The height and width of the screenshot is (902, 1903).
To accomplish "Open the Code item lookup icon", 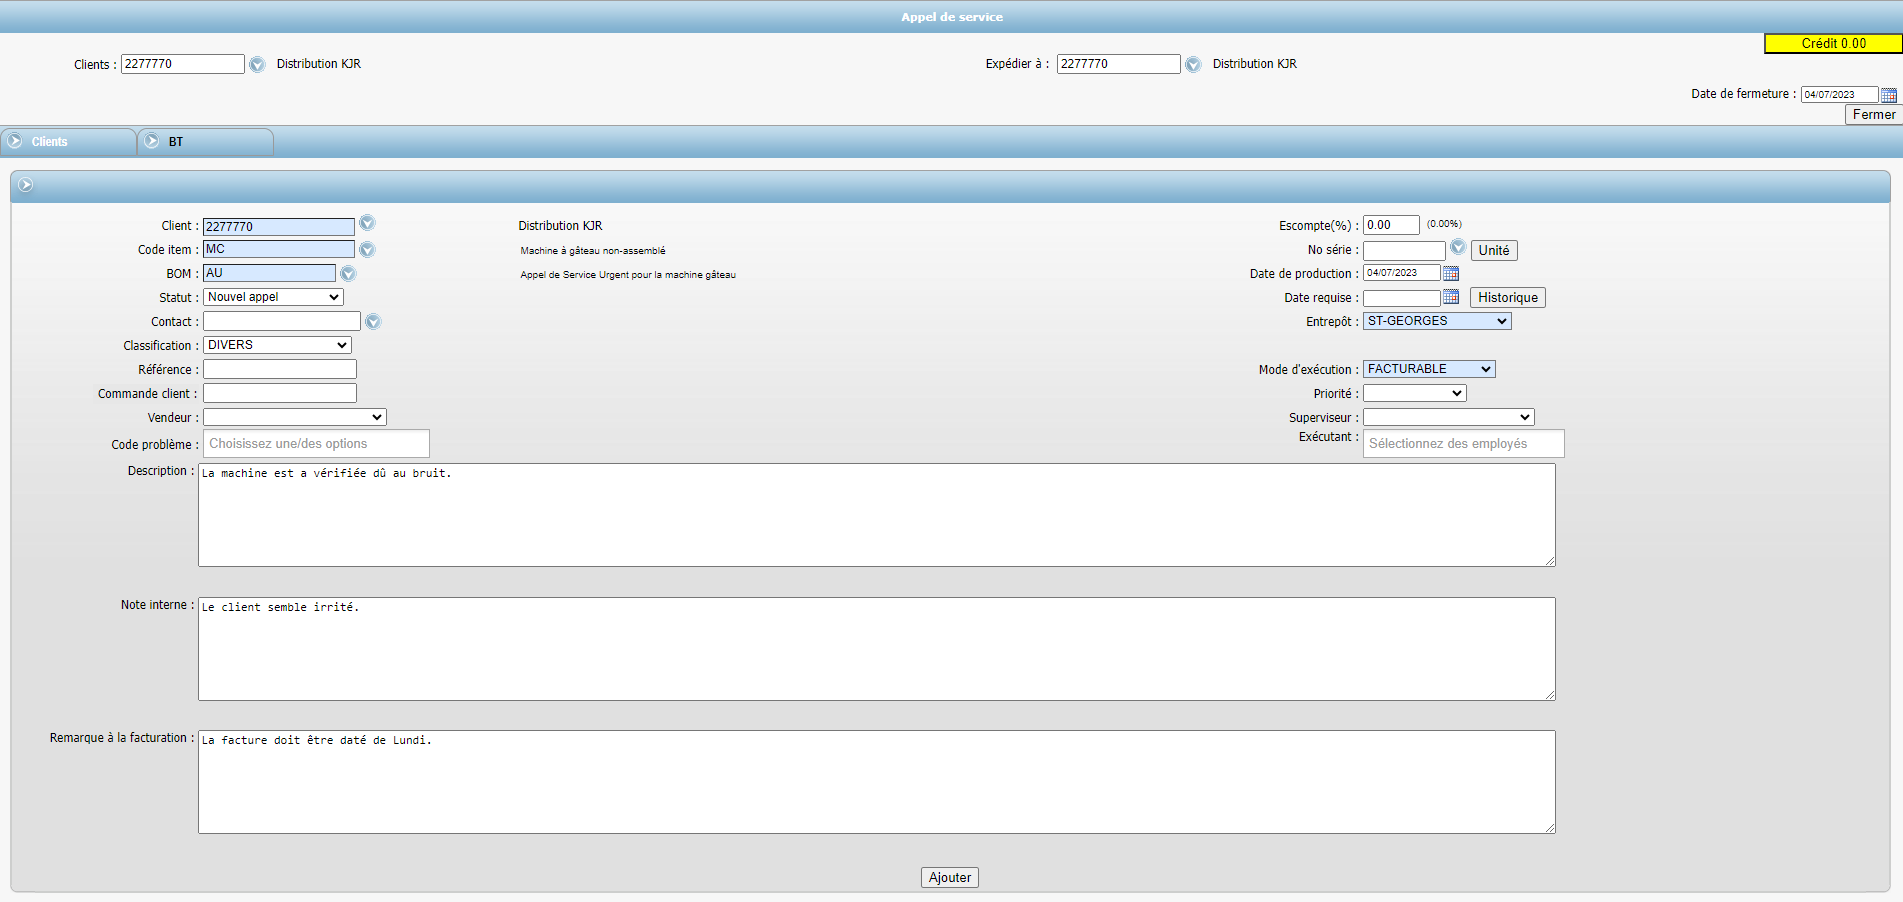I will 366,249.
